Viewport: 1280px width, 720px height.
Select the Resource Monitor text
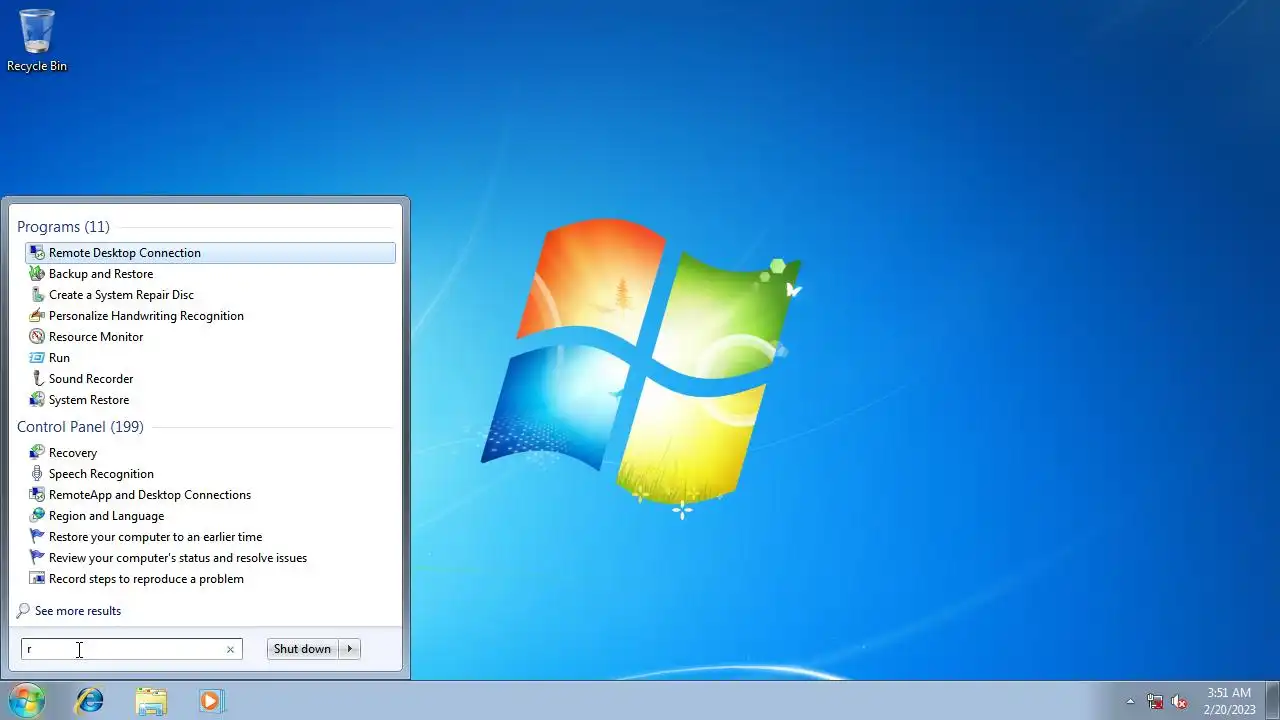[96, 337]
